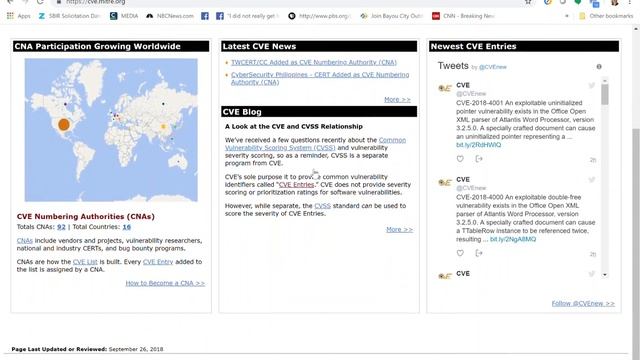Click How to Become a CNA >>
The image size is (640, 360).
point(165,283)
